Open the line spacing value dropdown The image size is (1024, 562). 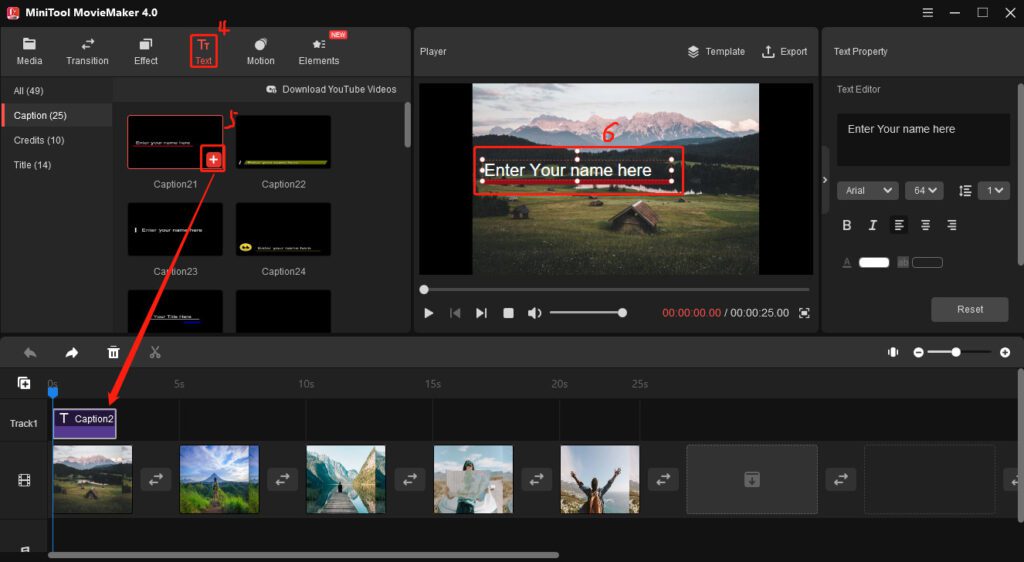pos(994,191)
